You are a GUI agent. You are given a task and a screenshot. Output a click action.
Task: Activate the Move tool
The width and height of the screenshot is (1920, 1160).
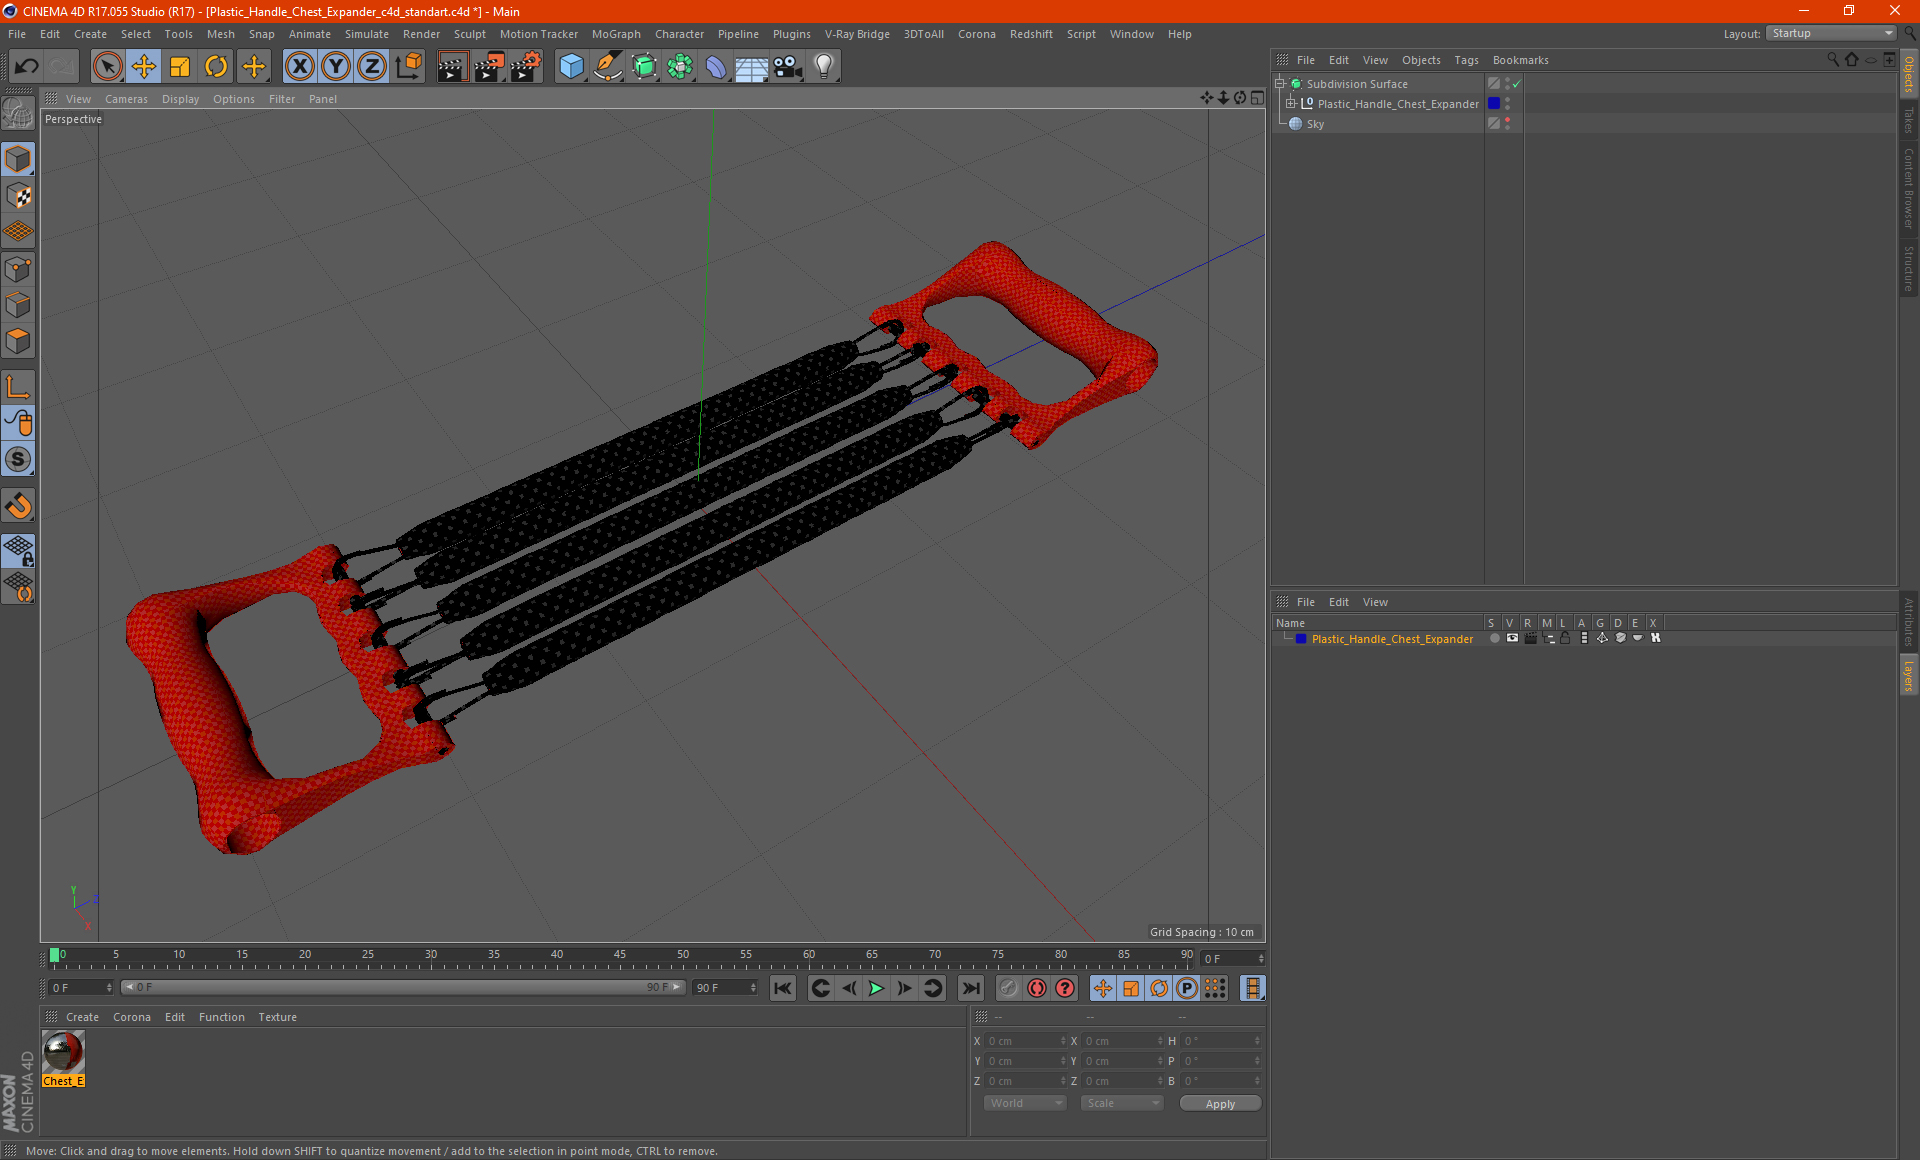(144, 67)
